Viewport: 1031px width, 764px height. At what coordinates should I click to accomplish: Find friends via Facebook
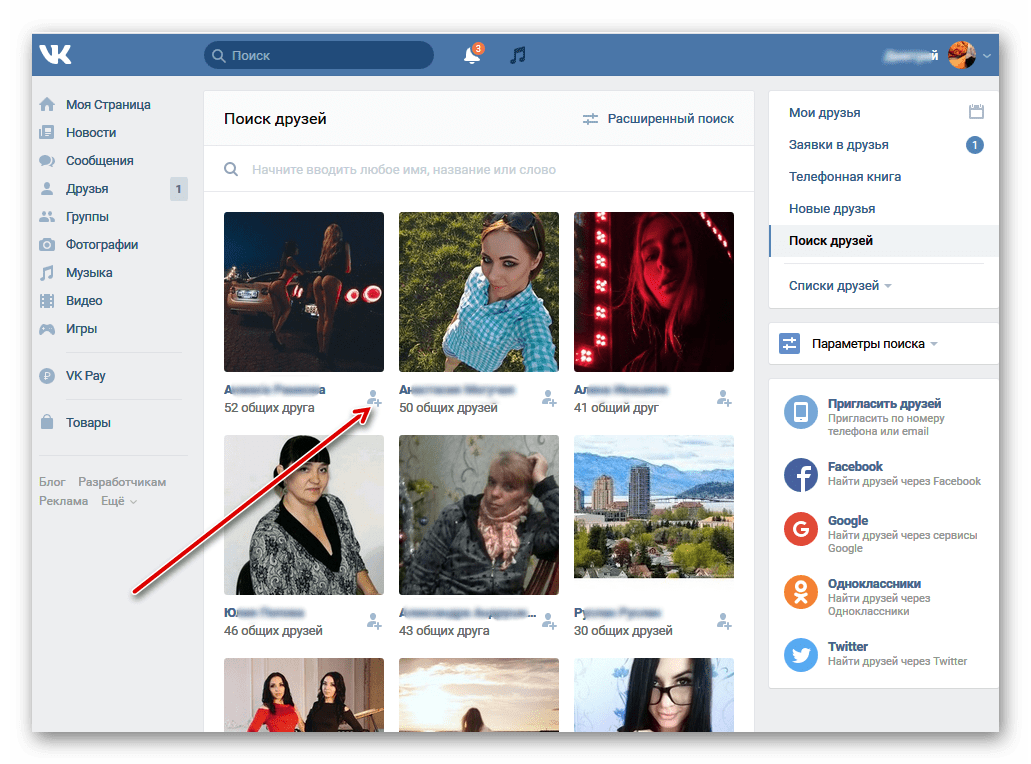point(882,474)
